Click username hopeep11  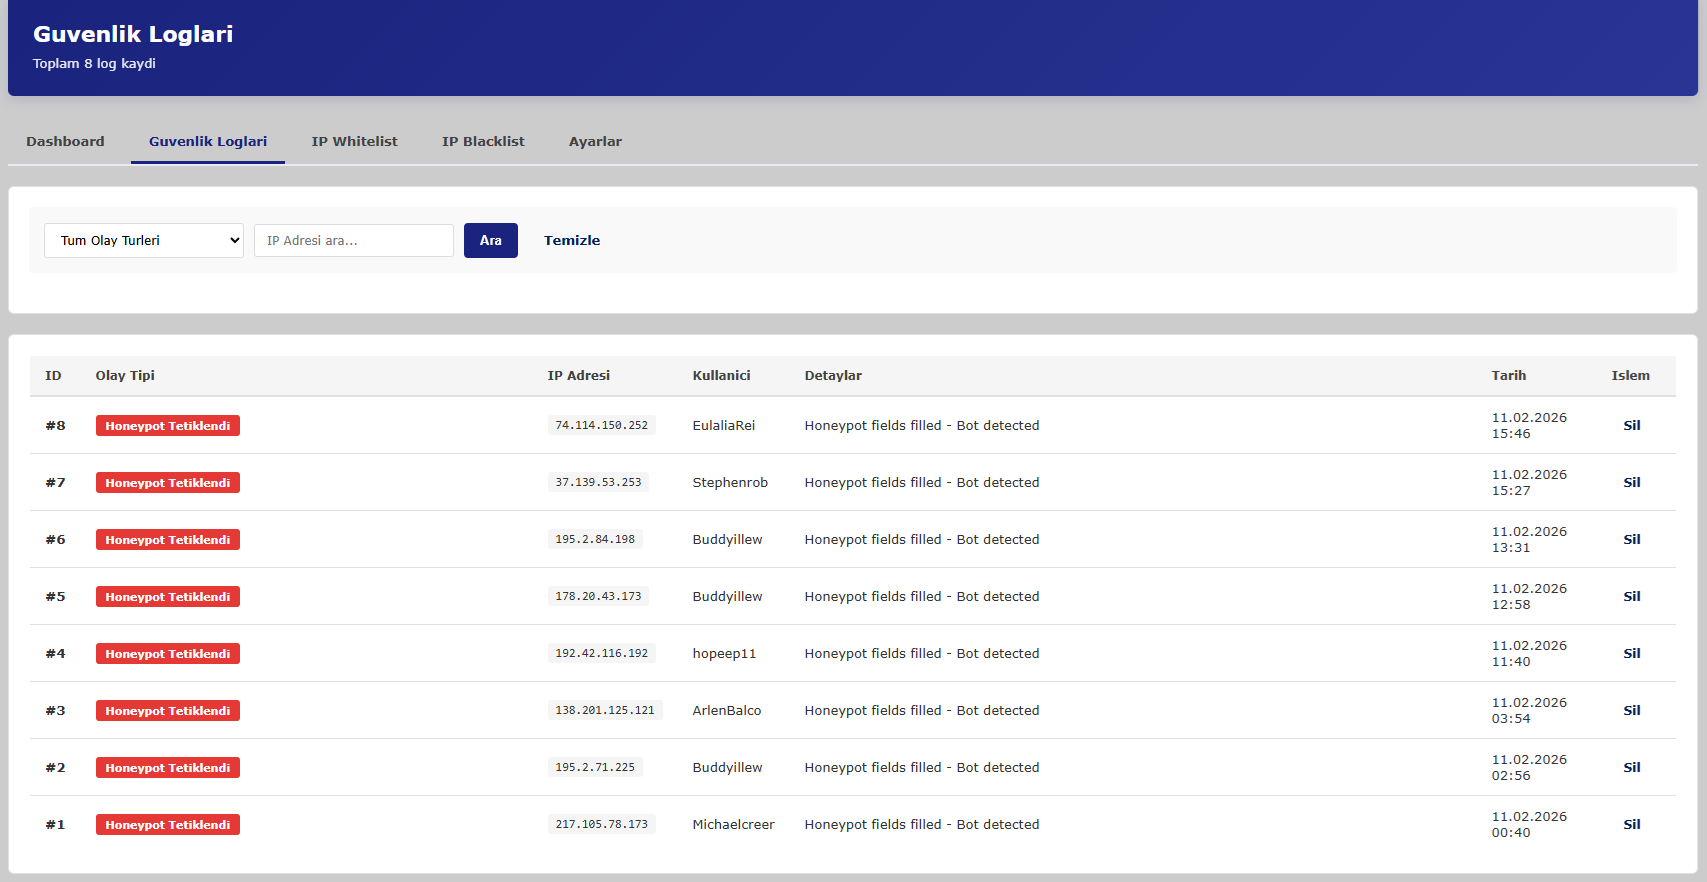(x=724, y=653)
